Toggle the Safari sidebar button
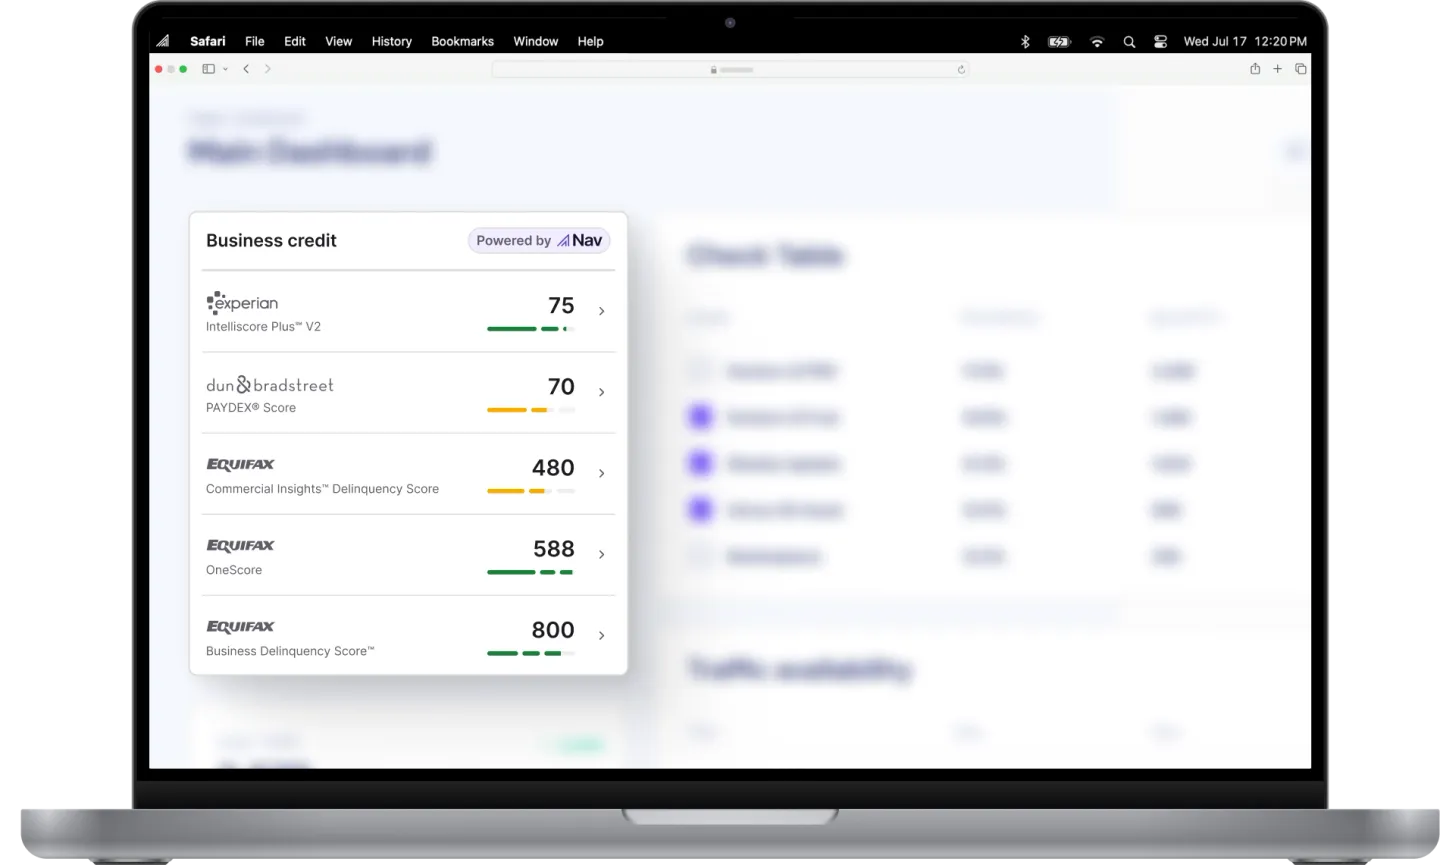This screenshot has width=1440, height=865. click(209, 69)
